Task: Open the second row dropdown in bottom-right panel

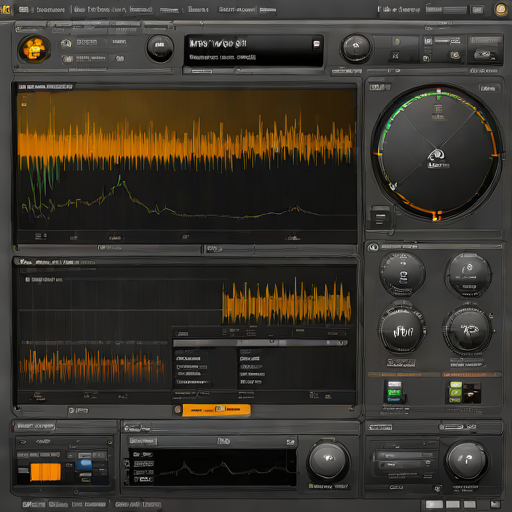Action: (x=404, y=464)
